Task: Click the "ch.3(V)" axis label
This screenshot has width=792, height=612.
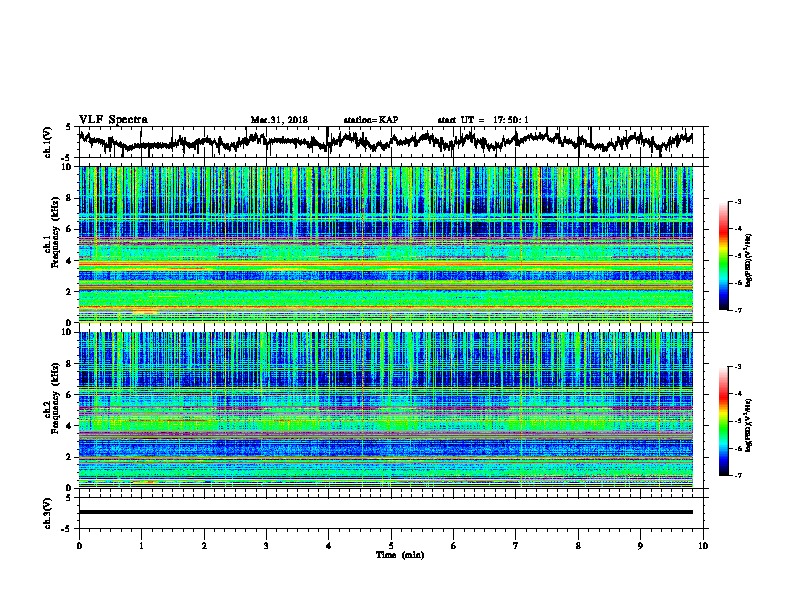Action: (x=47, y=513)
